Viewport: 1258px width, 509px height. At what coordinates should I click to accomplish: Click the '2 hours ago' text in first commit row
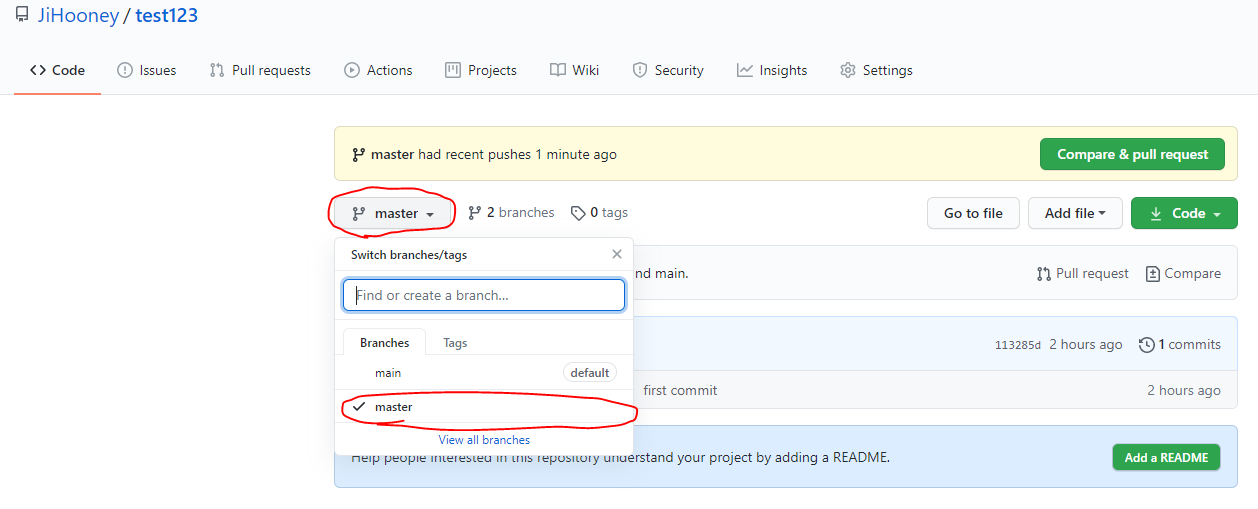point(1184,390)
